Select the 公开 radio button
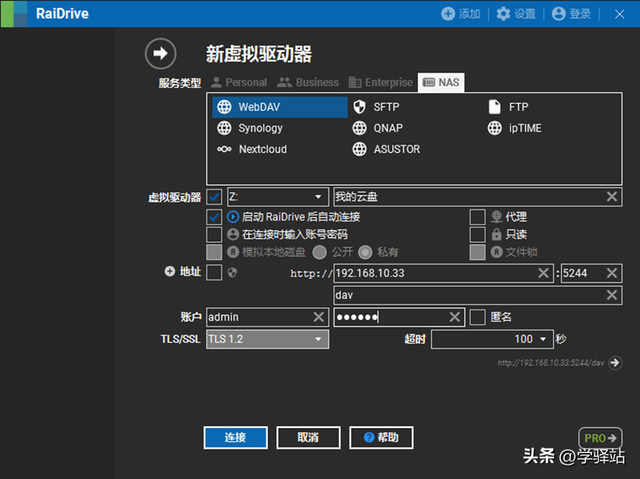Viewport: 640px width, 479px height. (x=320, y=252)
